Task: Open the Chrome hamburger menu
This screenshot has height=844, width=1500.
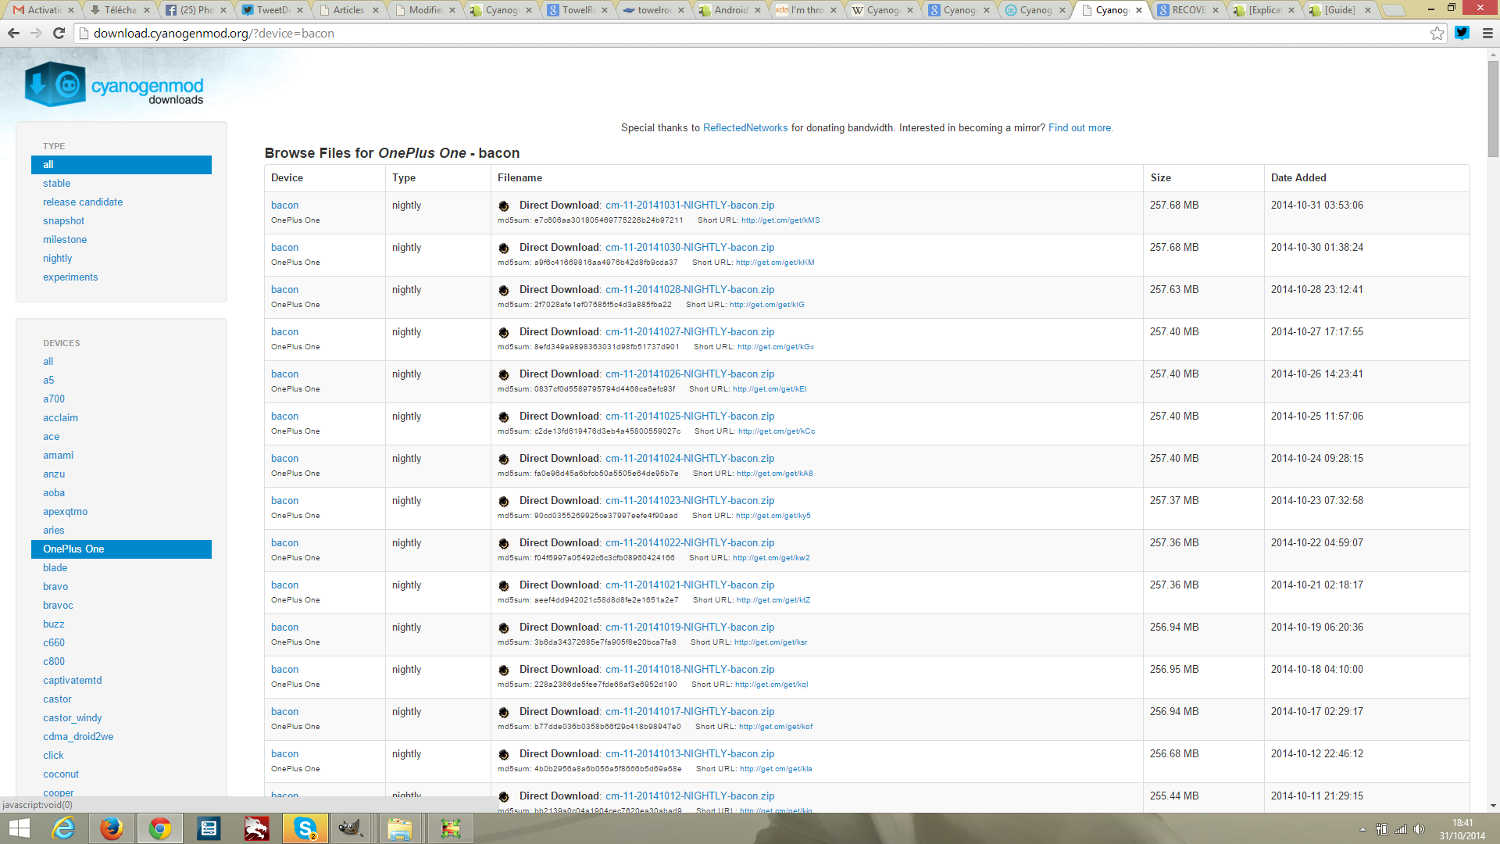Action: [x=1487, y=33]
